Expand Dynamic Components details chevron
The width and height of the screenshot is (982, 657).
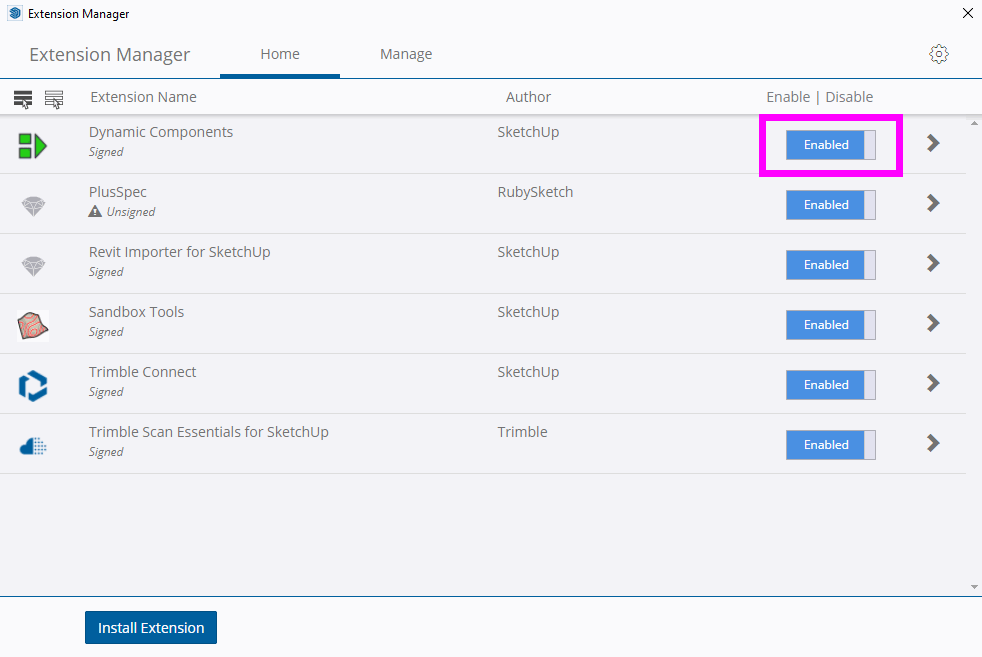[933, 143]
